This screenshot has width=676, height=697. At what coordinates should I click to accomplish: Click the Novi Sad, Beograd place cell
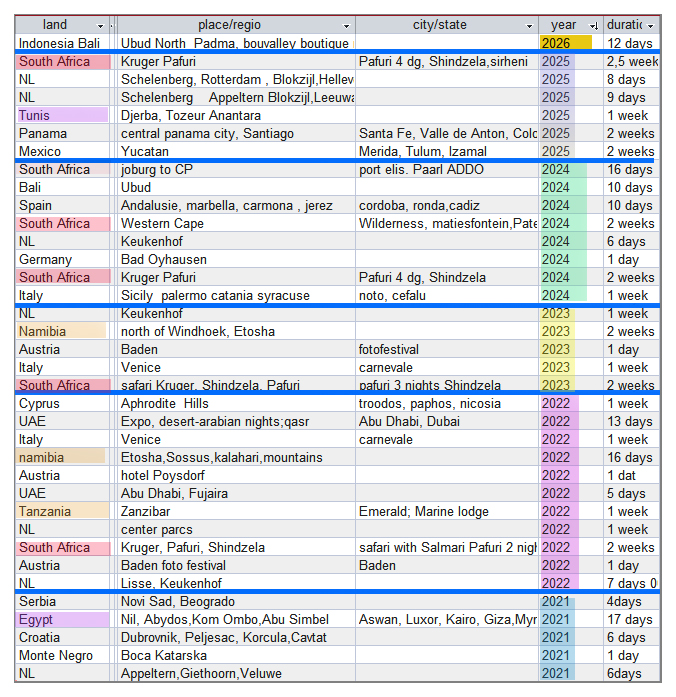[x=235, y=601]
